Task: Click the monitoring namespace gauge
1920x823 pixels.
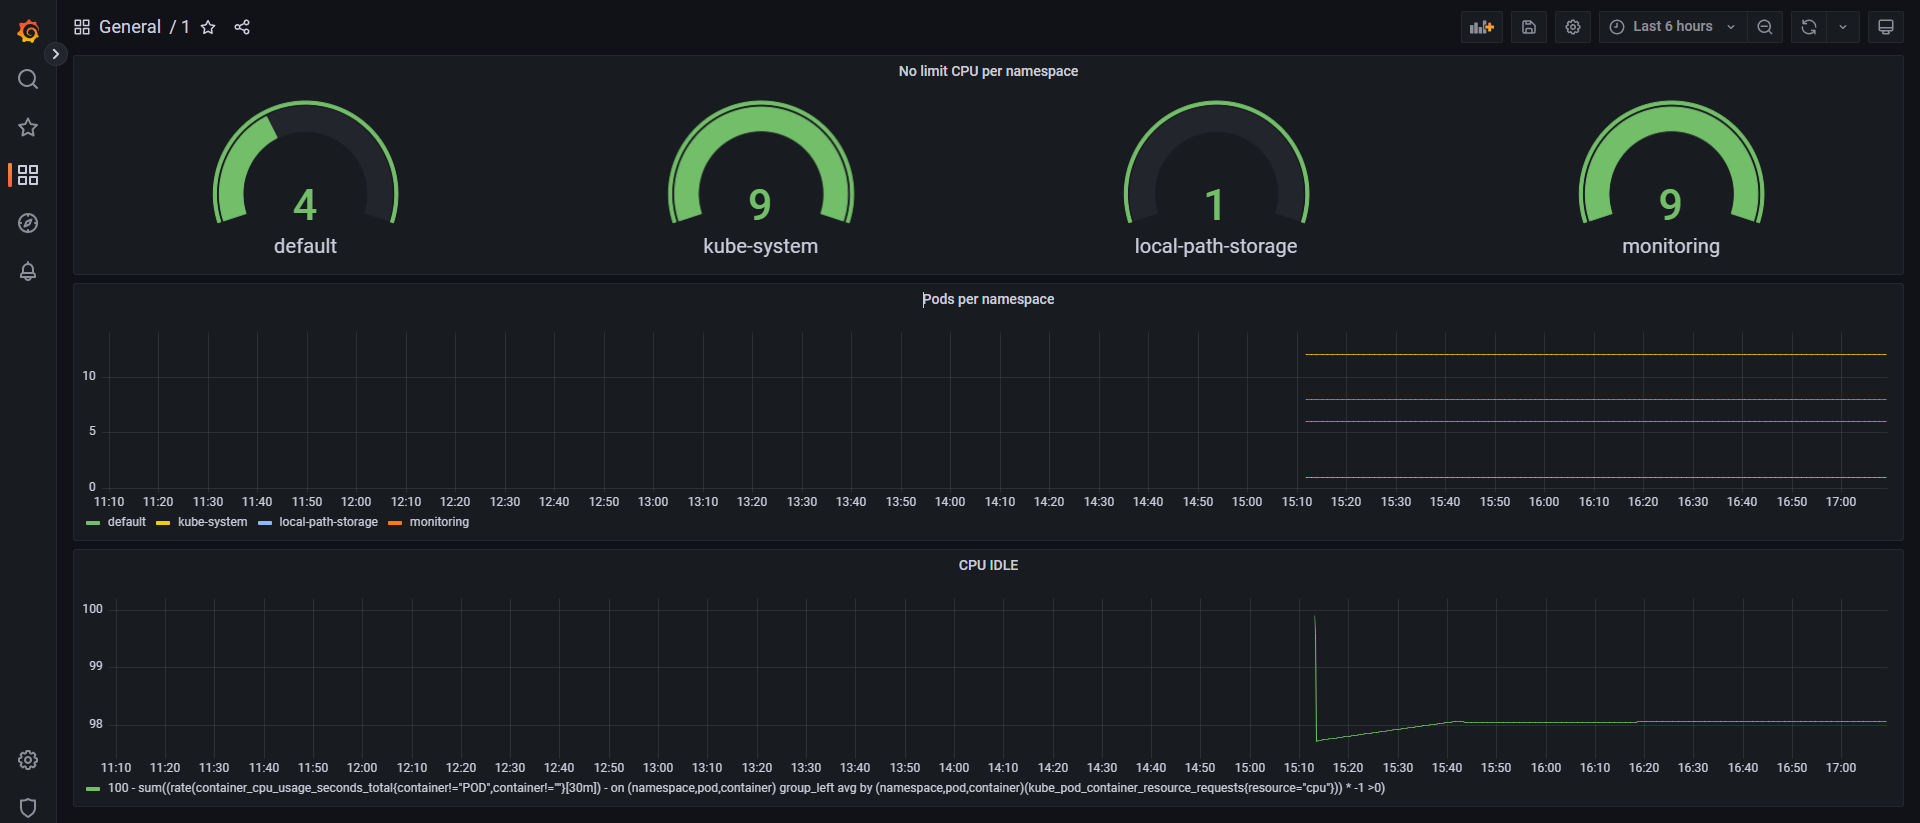Action: point(1671,178)
